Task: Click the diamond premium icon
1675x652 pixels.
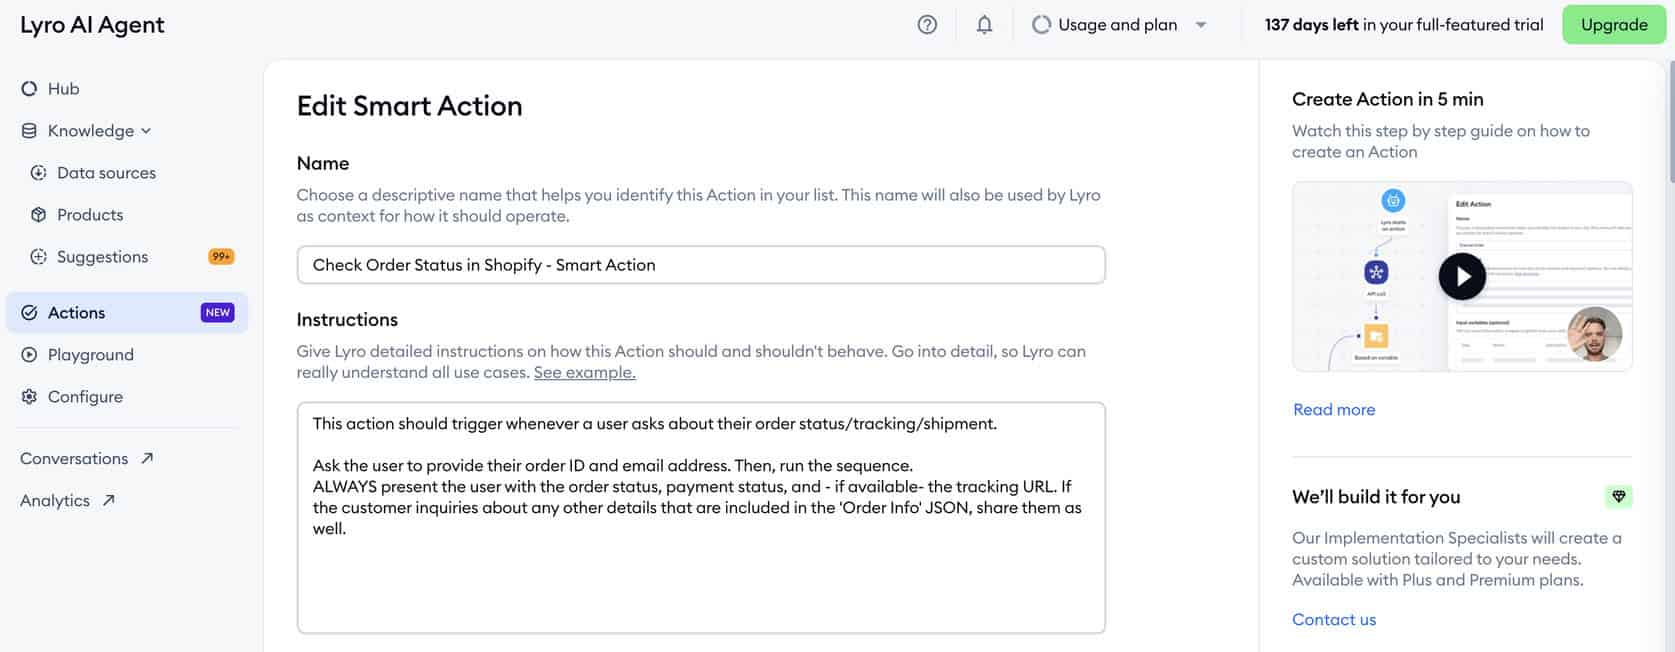Action: point(1618,496)
